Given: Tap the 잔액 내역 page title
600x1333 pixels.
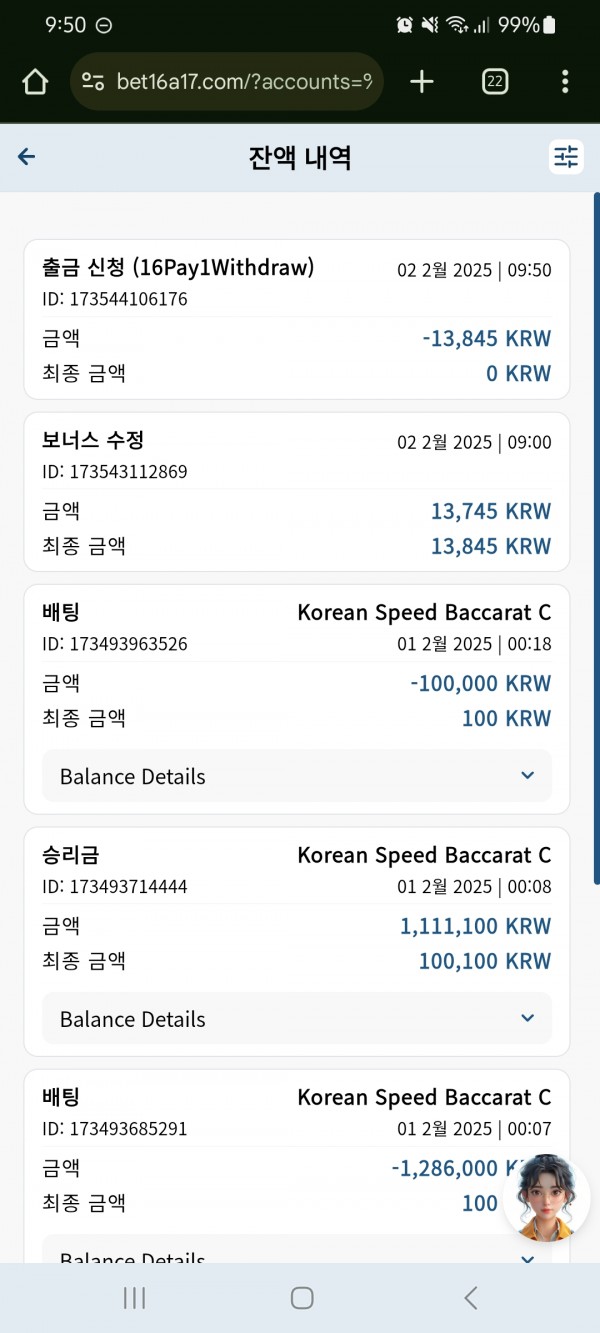Looking at the screenshot, I should click(300, 157).
